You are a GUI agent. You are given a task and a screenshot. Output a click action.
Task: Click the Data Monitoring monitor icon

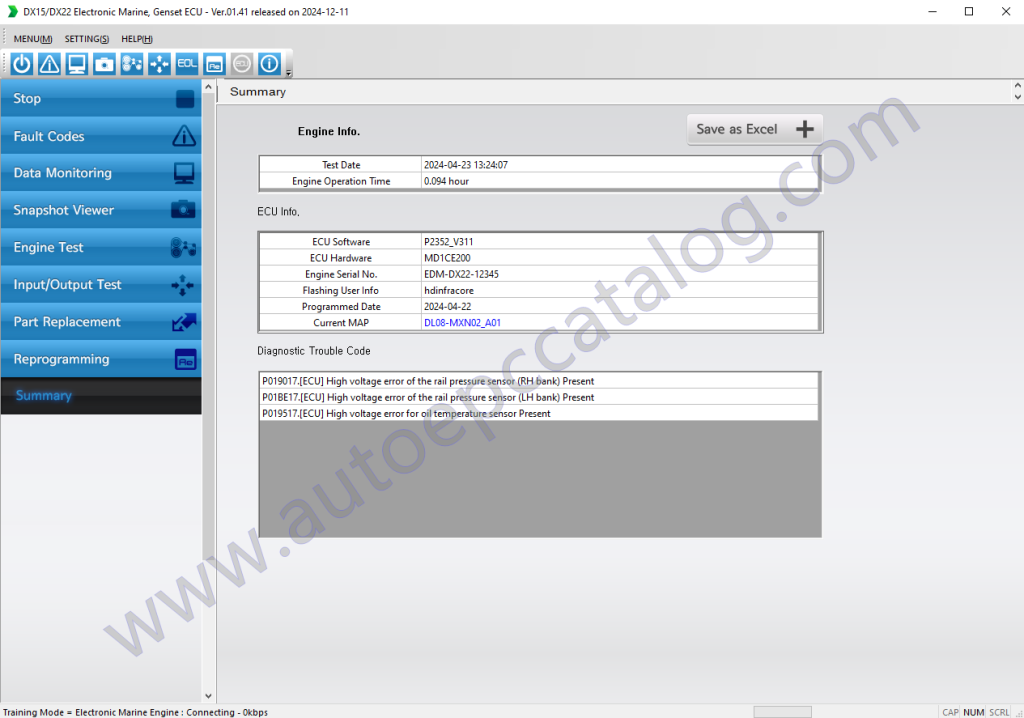pos(76,63)
